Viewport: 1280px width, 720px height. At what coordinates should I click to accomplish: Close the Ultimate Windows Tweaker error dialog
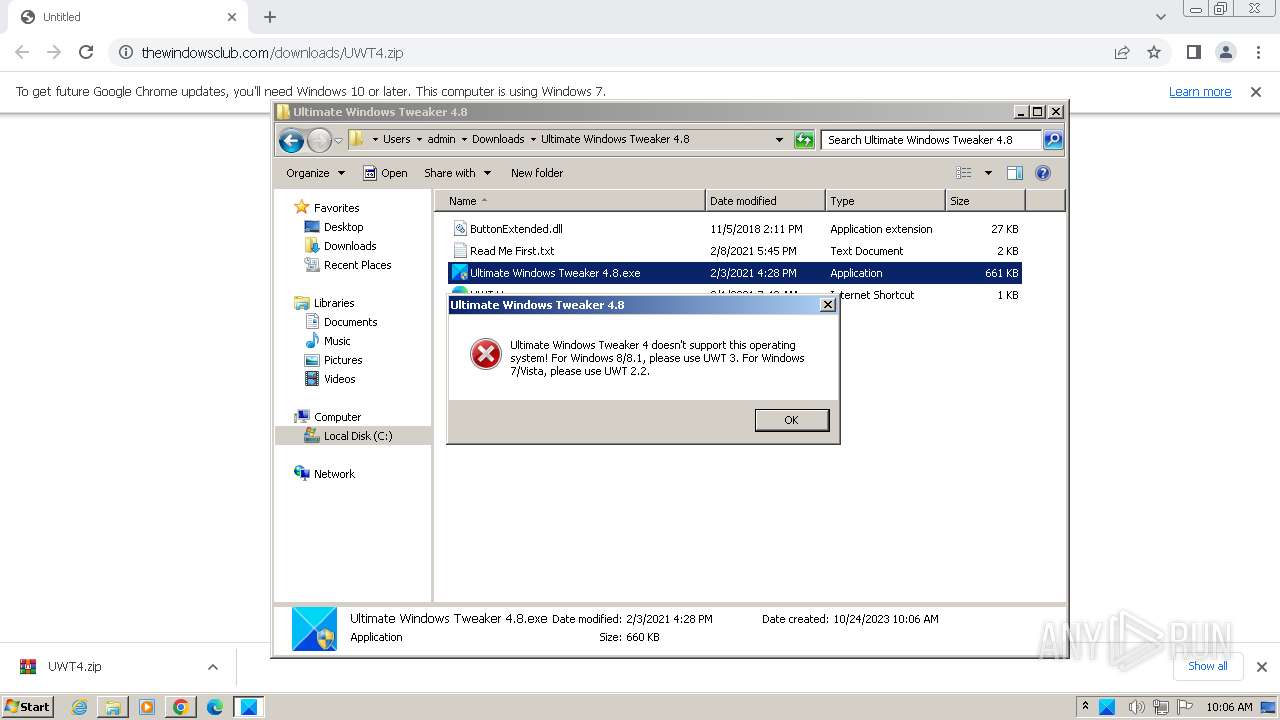[827, 305]
